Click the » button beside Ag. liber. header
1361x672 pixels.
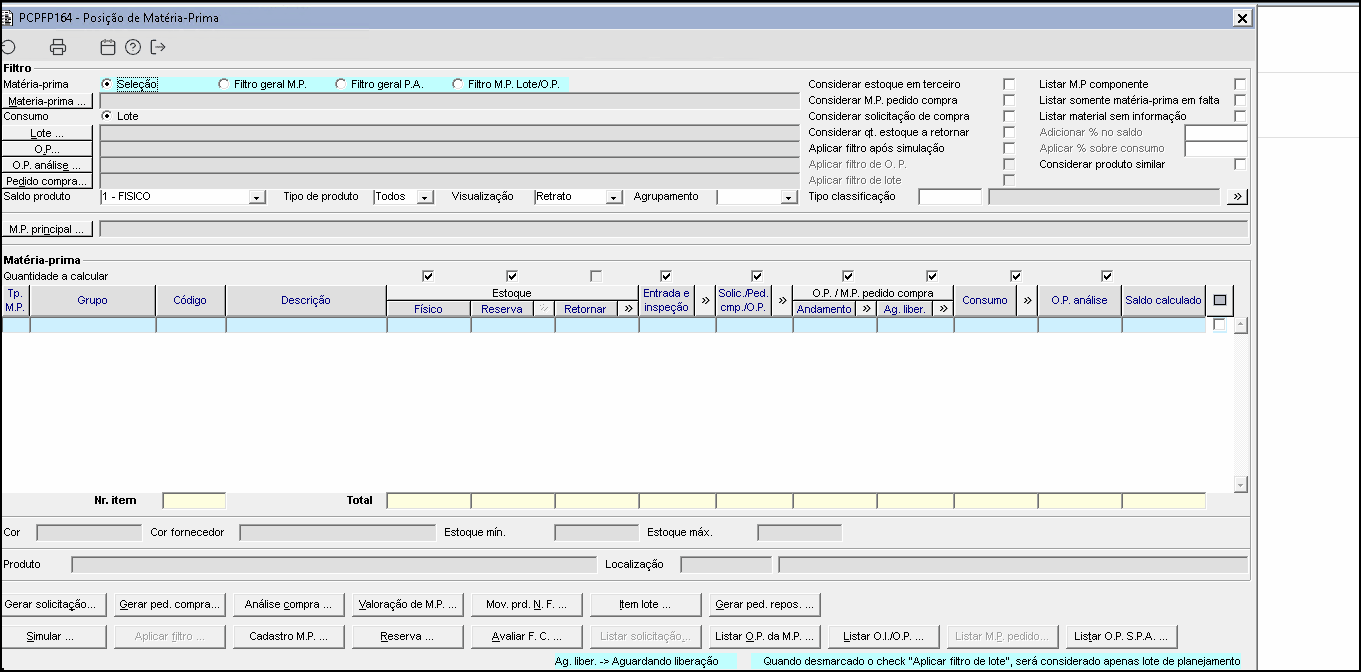tap(943, 309)
